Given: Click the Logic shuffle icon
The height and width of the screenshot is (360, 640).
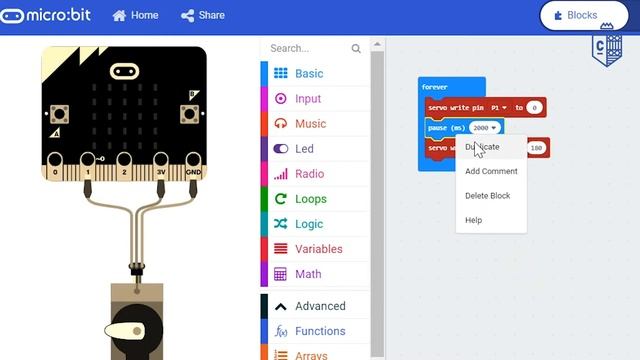Looking at the screenshot, I should pyautogui.click(x=280, y=224).
